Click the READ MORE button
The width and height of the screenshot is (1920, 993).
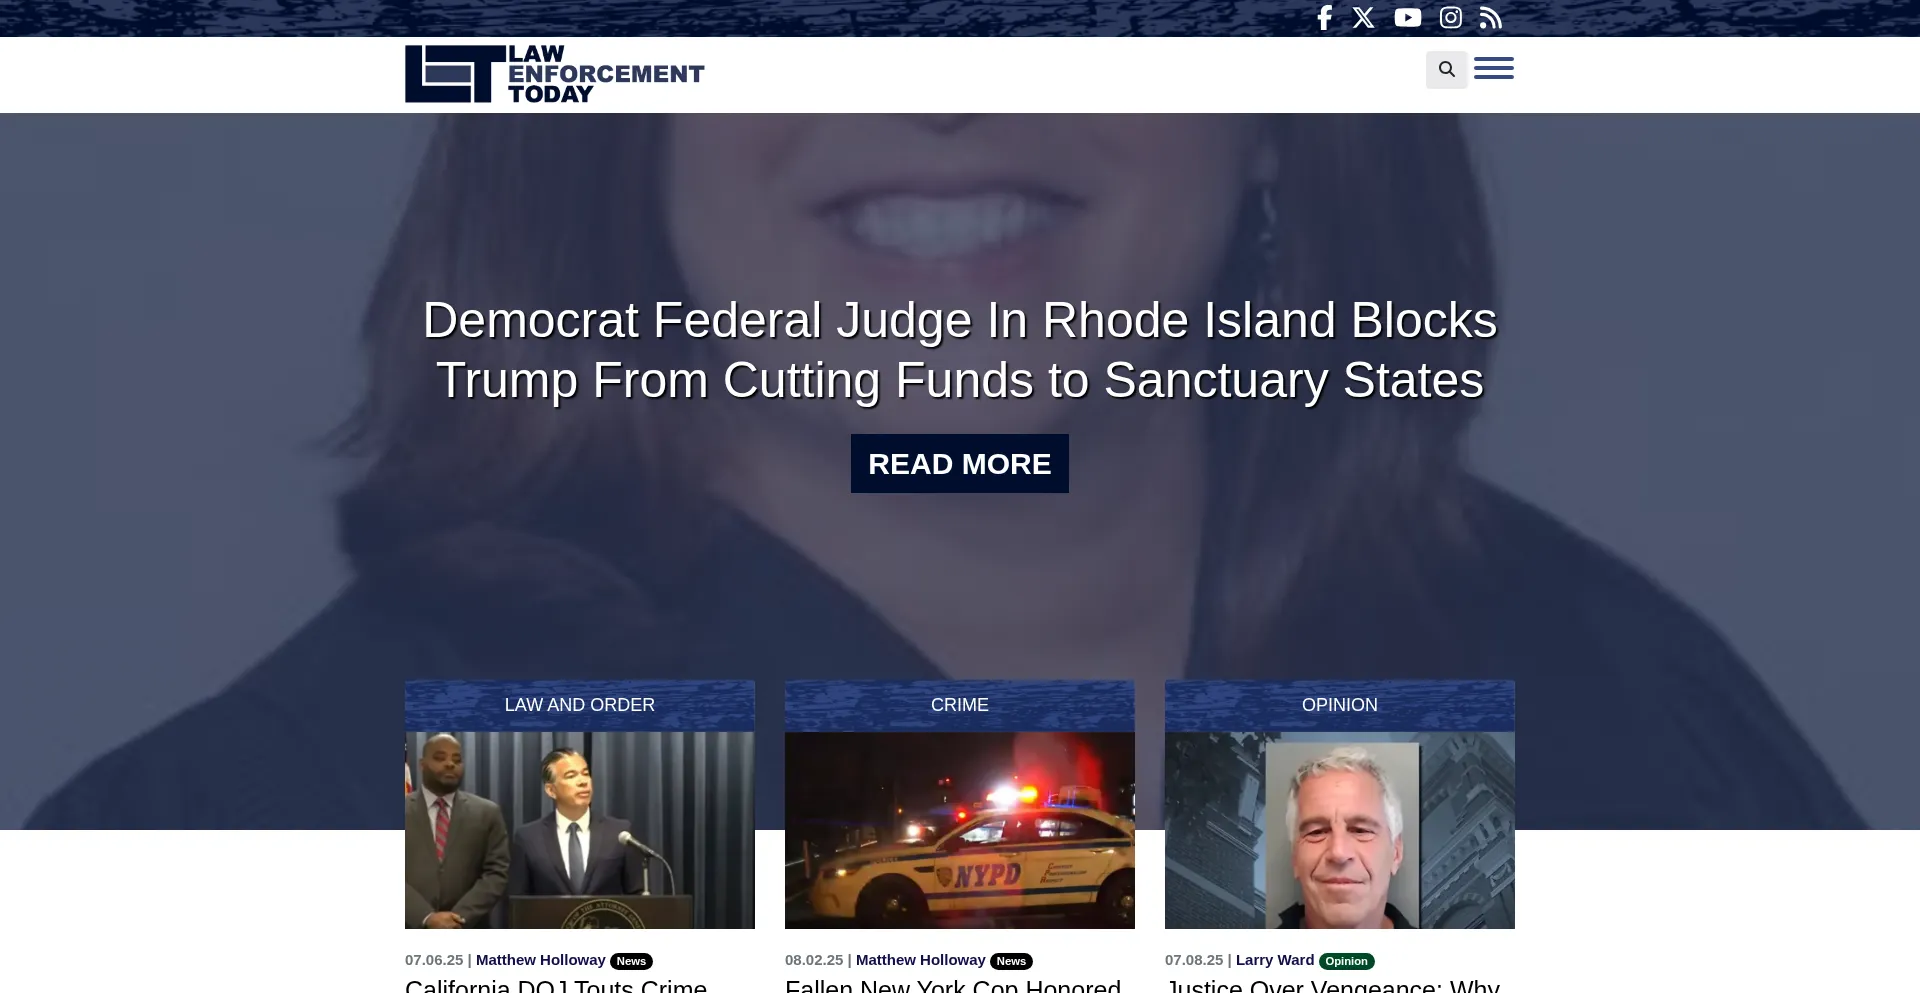point(960,463)
